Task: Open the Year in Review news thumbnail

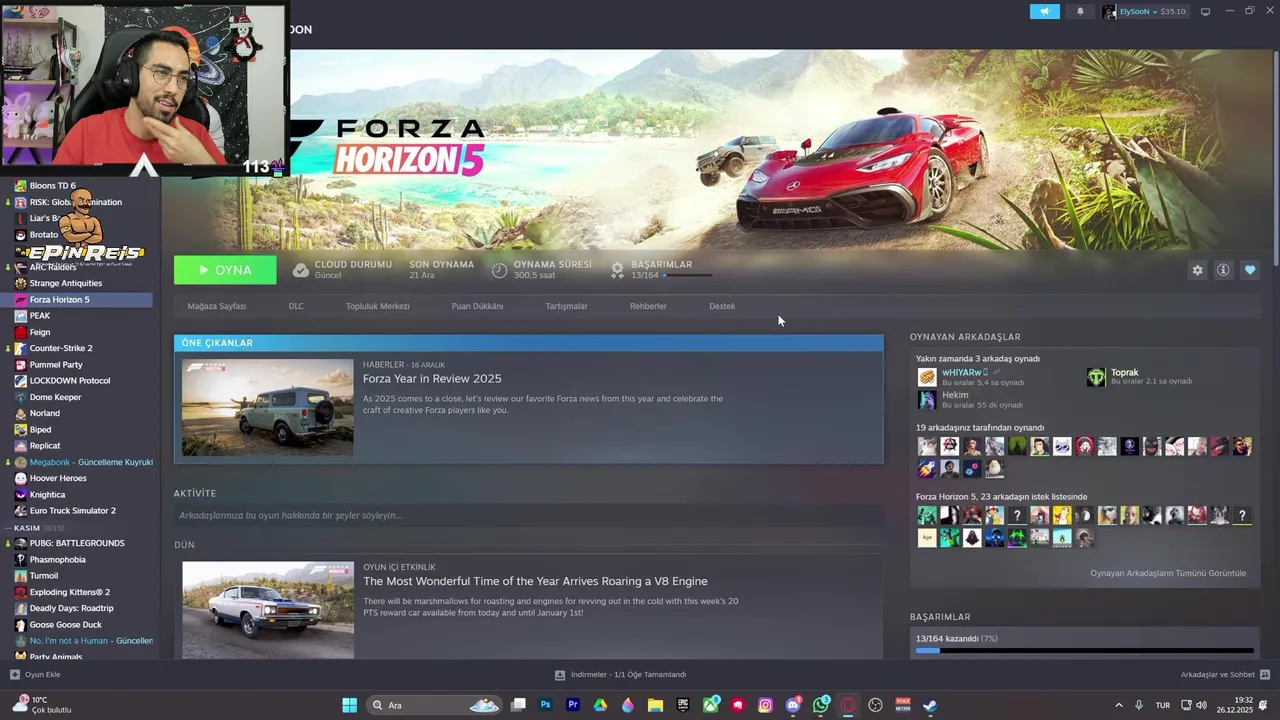Action: click(268, 407)
